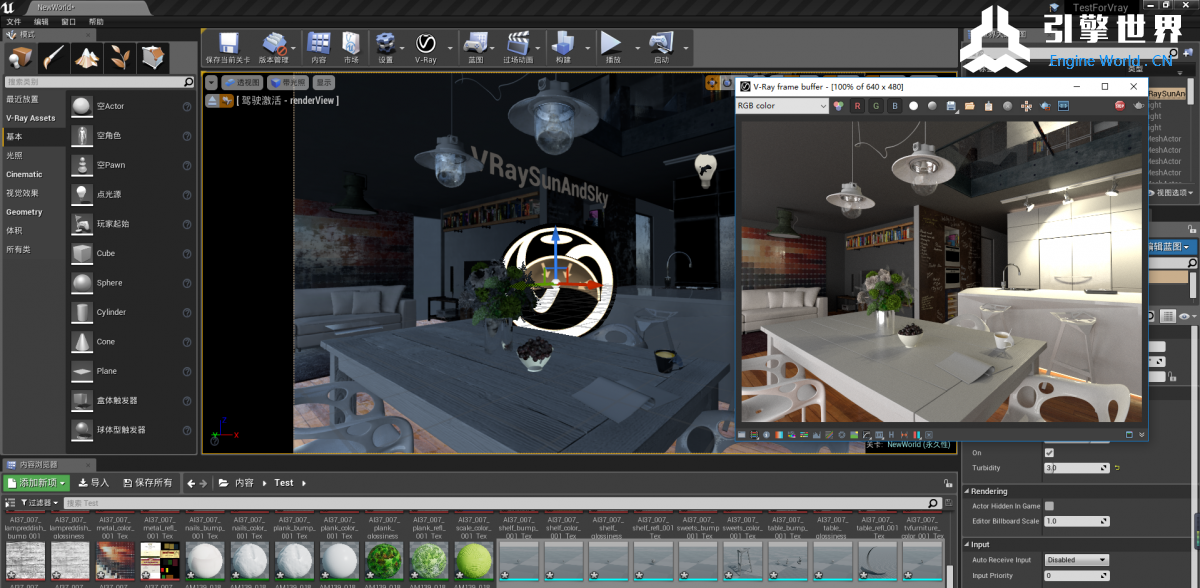This screenshot has width=1200, height=588.
Task: Open the 内容 content browser toolbar icon
Action: [x=319, y=43]
